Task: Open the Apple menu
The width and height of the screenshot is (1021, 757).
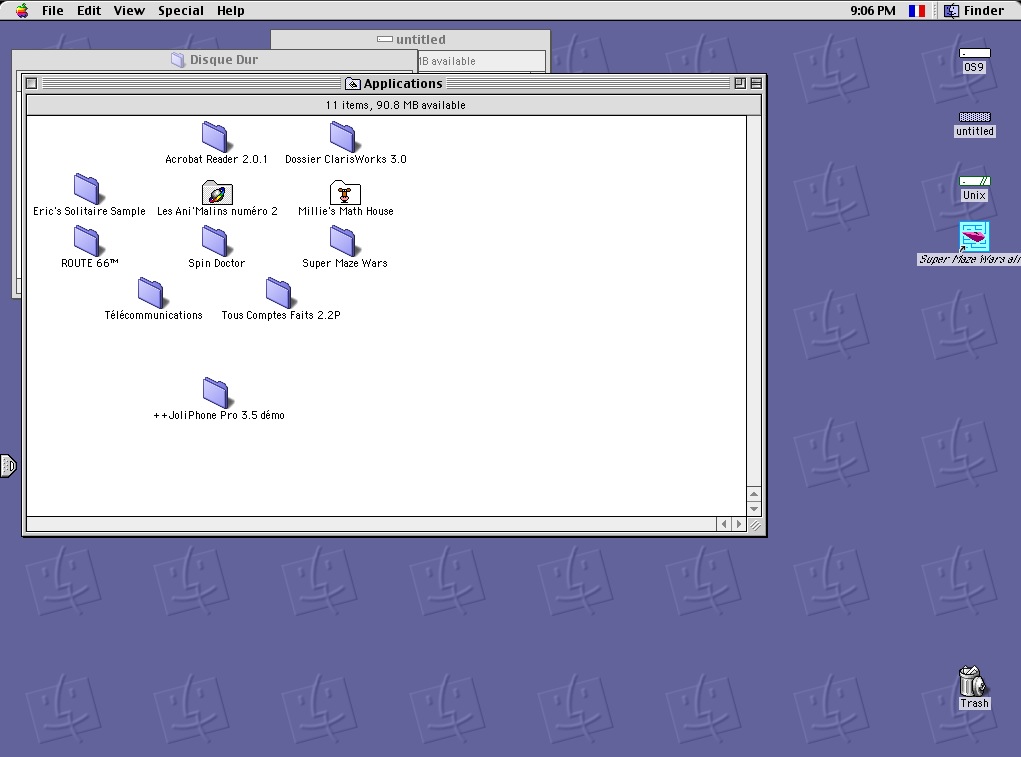Action: click(22, 10)
